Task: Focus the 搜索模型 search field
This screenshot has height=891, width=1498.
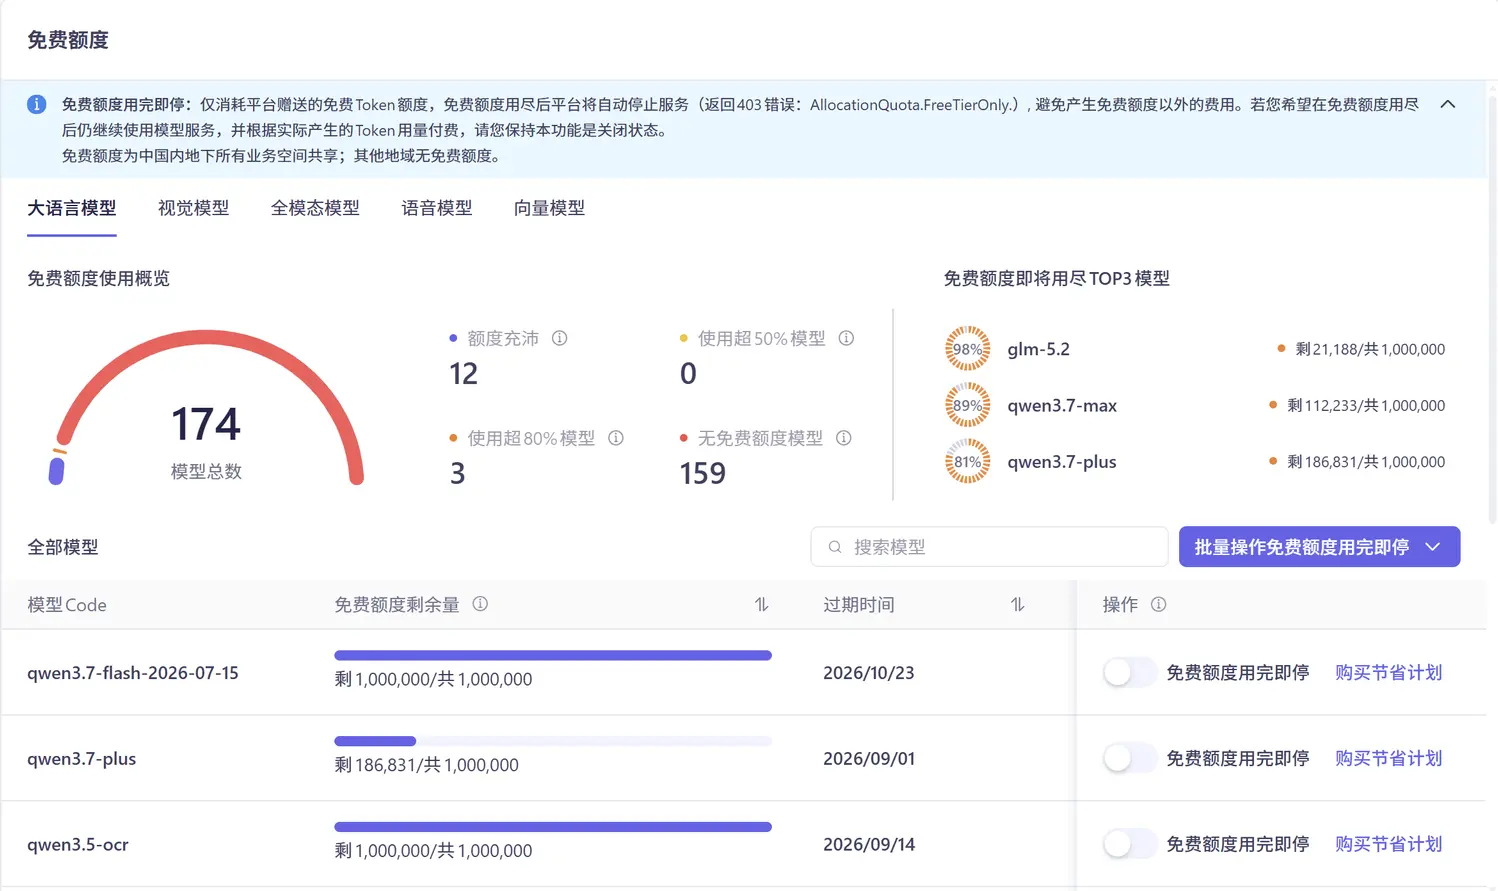Action: [x=989, y=547]
